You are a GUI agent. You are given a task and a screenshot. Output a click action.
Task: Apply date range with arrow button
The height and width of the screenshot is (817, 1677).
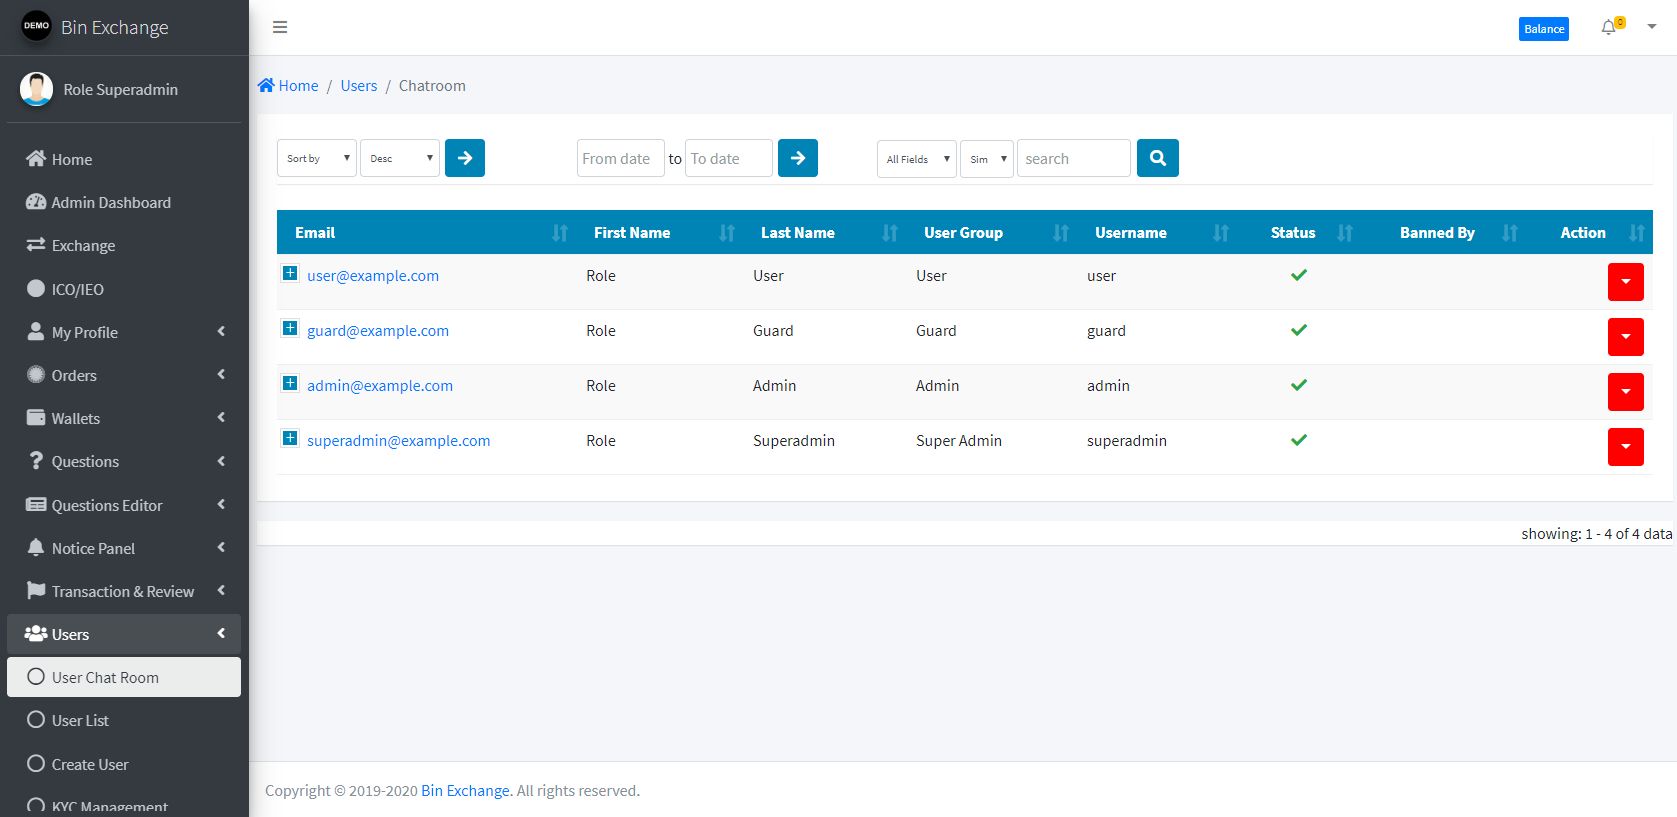click(798, 158)
